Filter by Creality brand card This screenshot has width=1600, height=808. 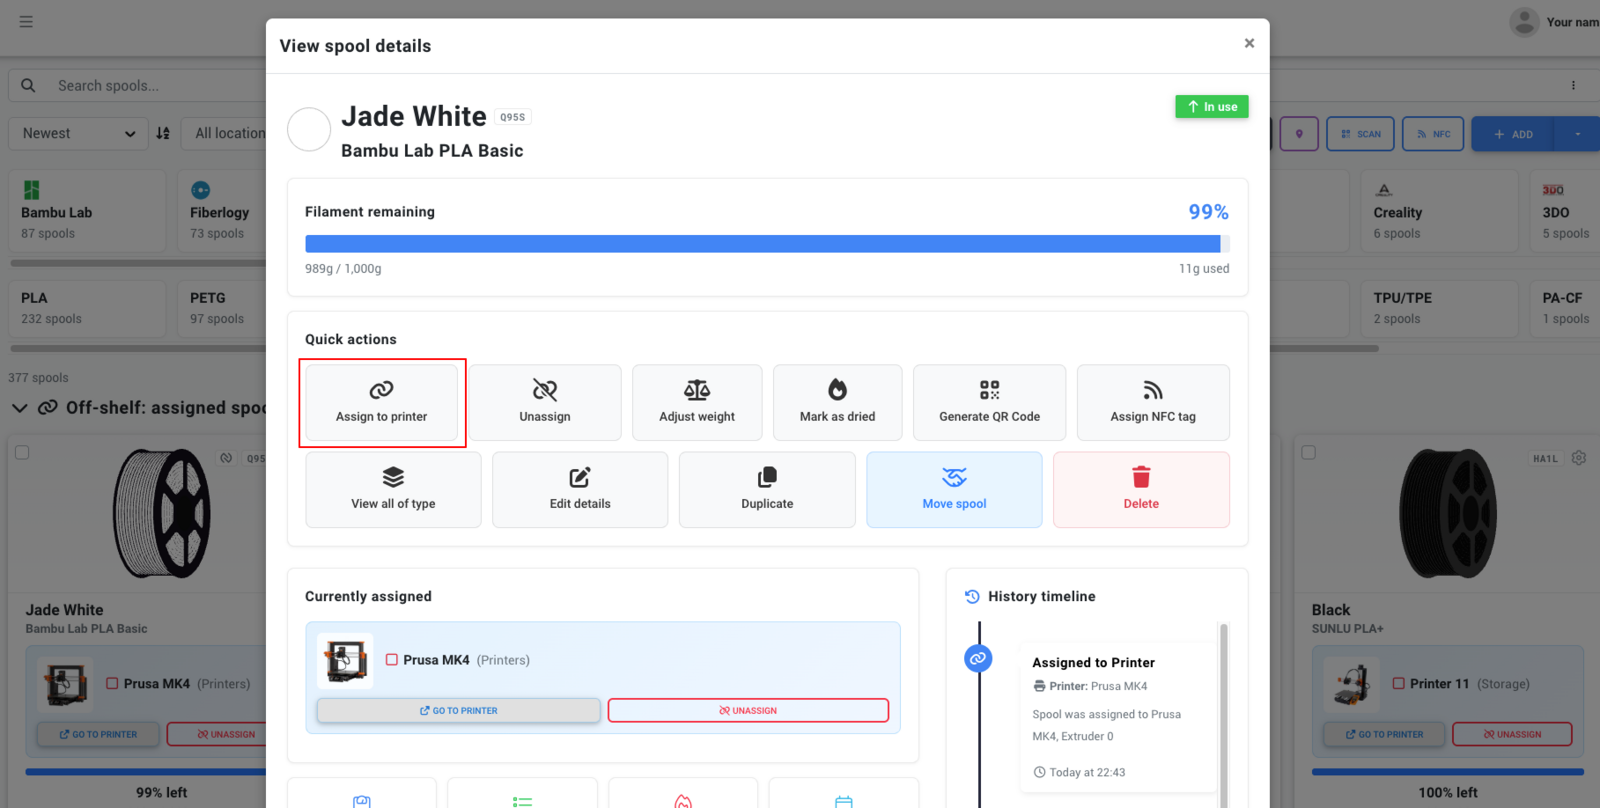point(1439,210)
